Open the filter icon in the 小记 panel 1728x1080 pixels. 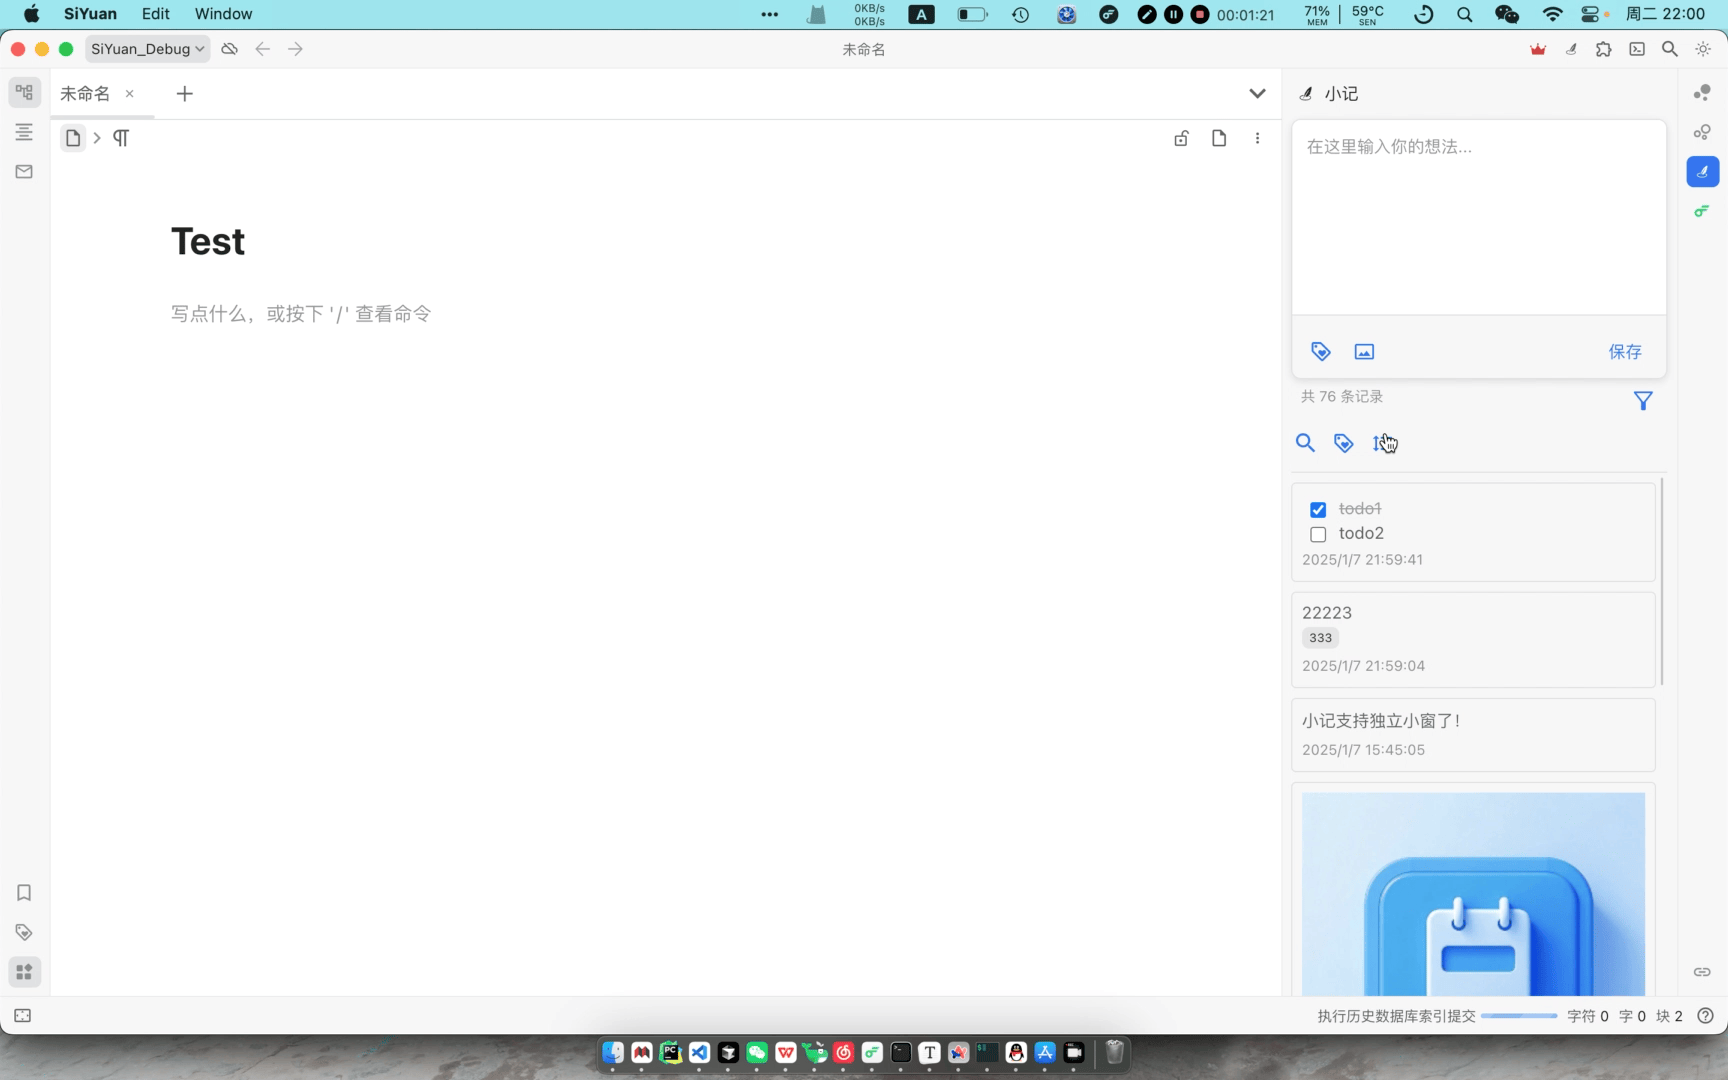click(1643, 400)
